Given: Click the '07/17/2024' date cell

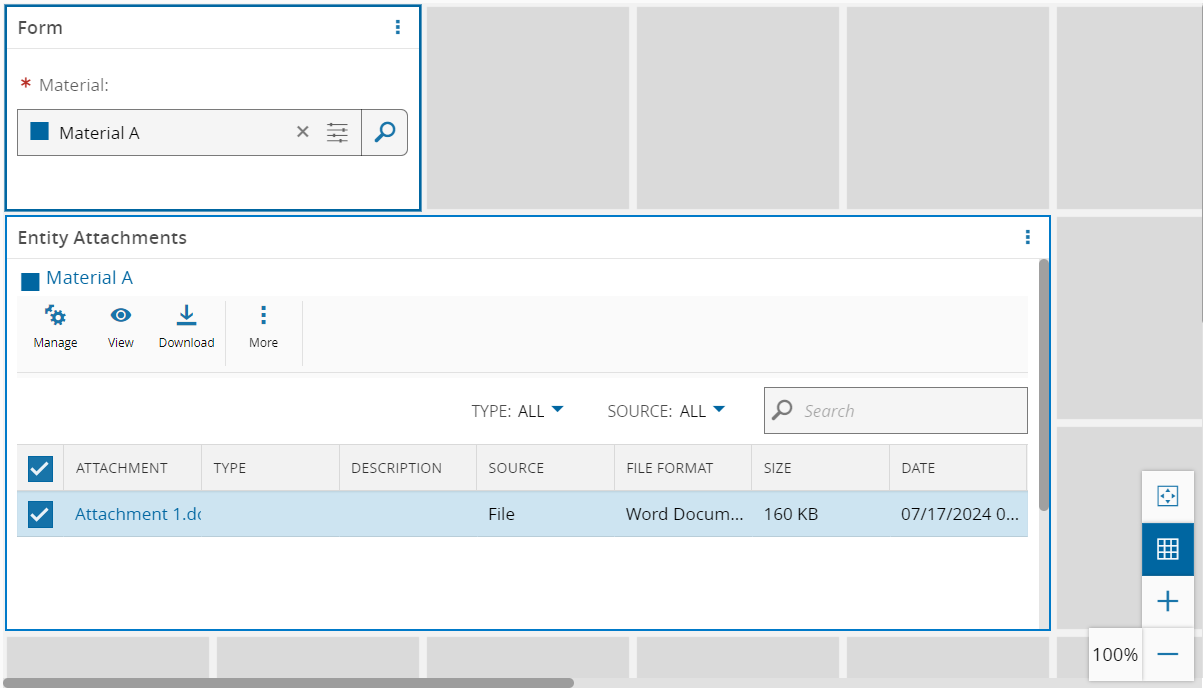Looking at the screenshot, I should click(x=958, y=514).
